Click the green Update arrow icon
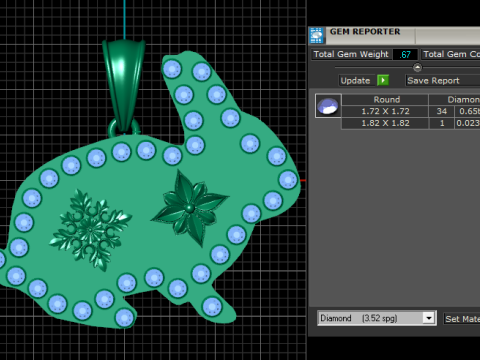The width and height of the screenshot is (480, 360). point(383,80)
